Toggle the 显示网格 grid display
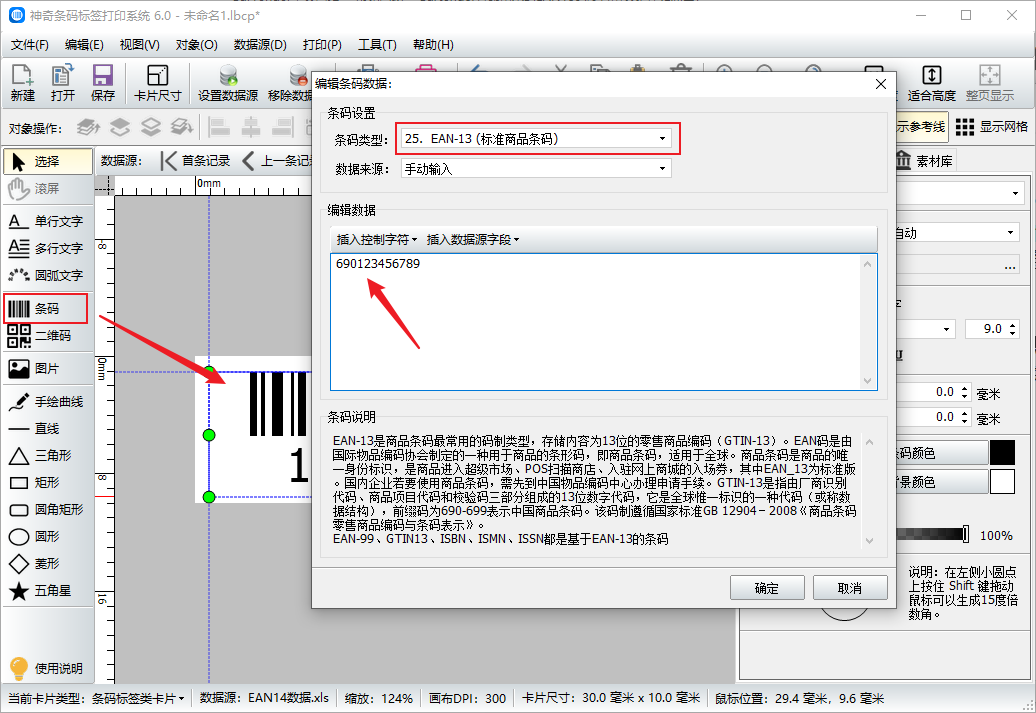Image resolution: width=1036 pixels, height=713 pixels. (x=992, y=127)
